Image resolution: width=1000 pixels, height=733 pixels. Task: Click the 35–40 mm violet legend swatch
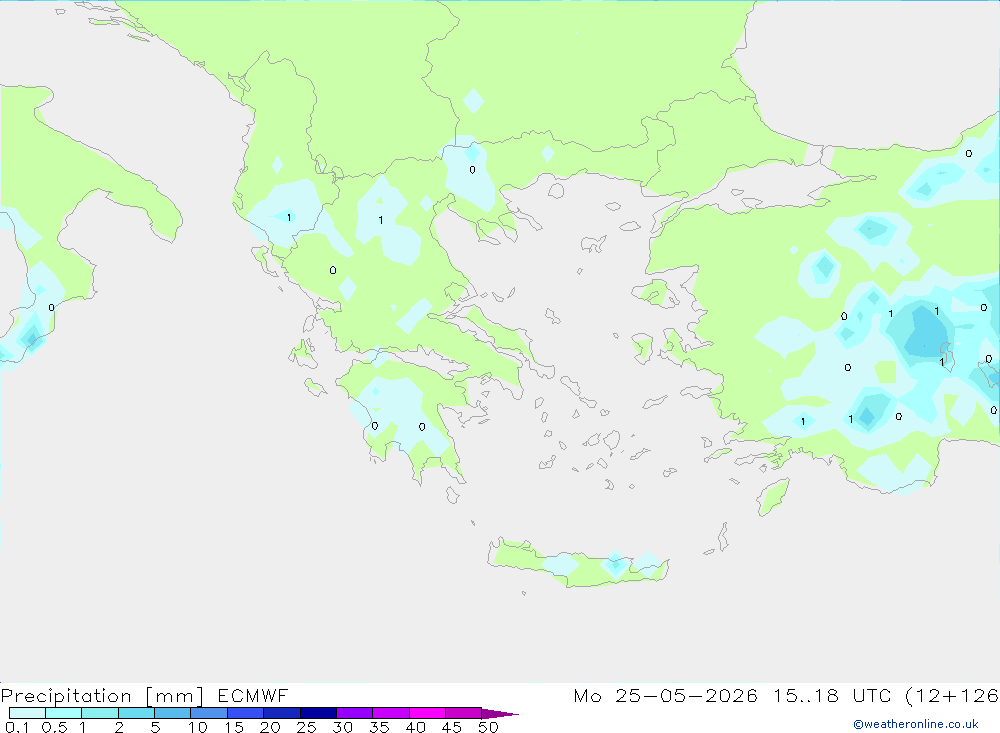(391, 713)
